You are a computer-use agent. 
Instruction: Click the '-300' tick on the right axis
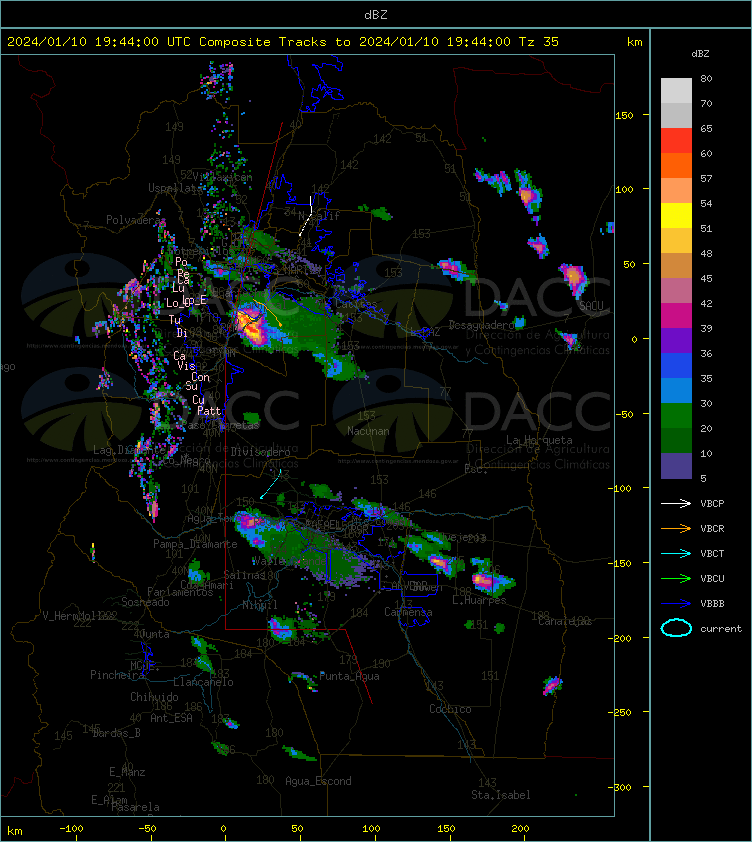(621, 787)
